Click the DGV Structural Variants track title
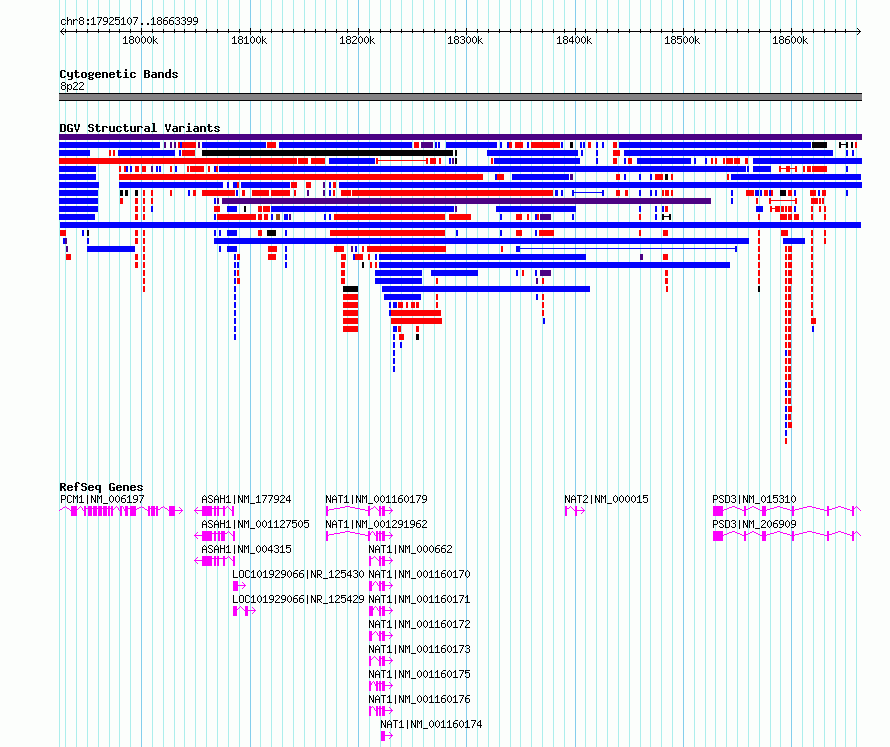The width and height of the screenshot is (890, 747). 140,128
